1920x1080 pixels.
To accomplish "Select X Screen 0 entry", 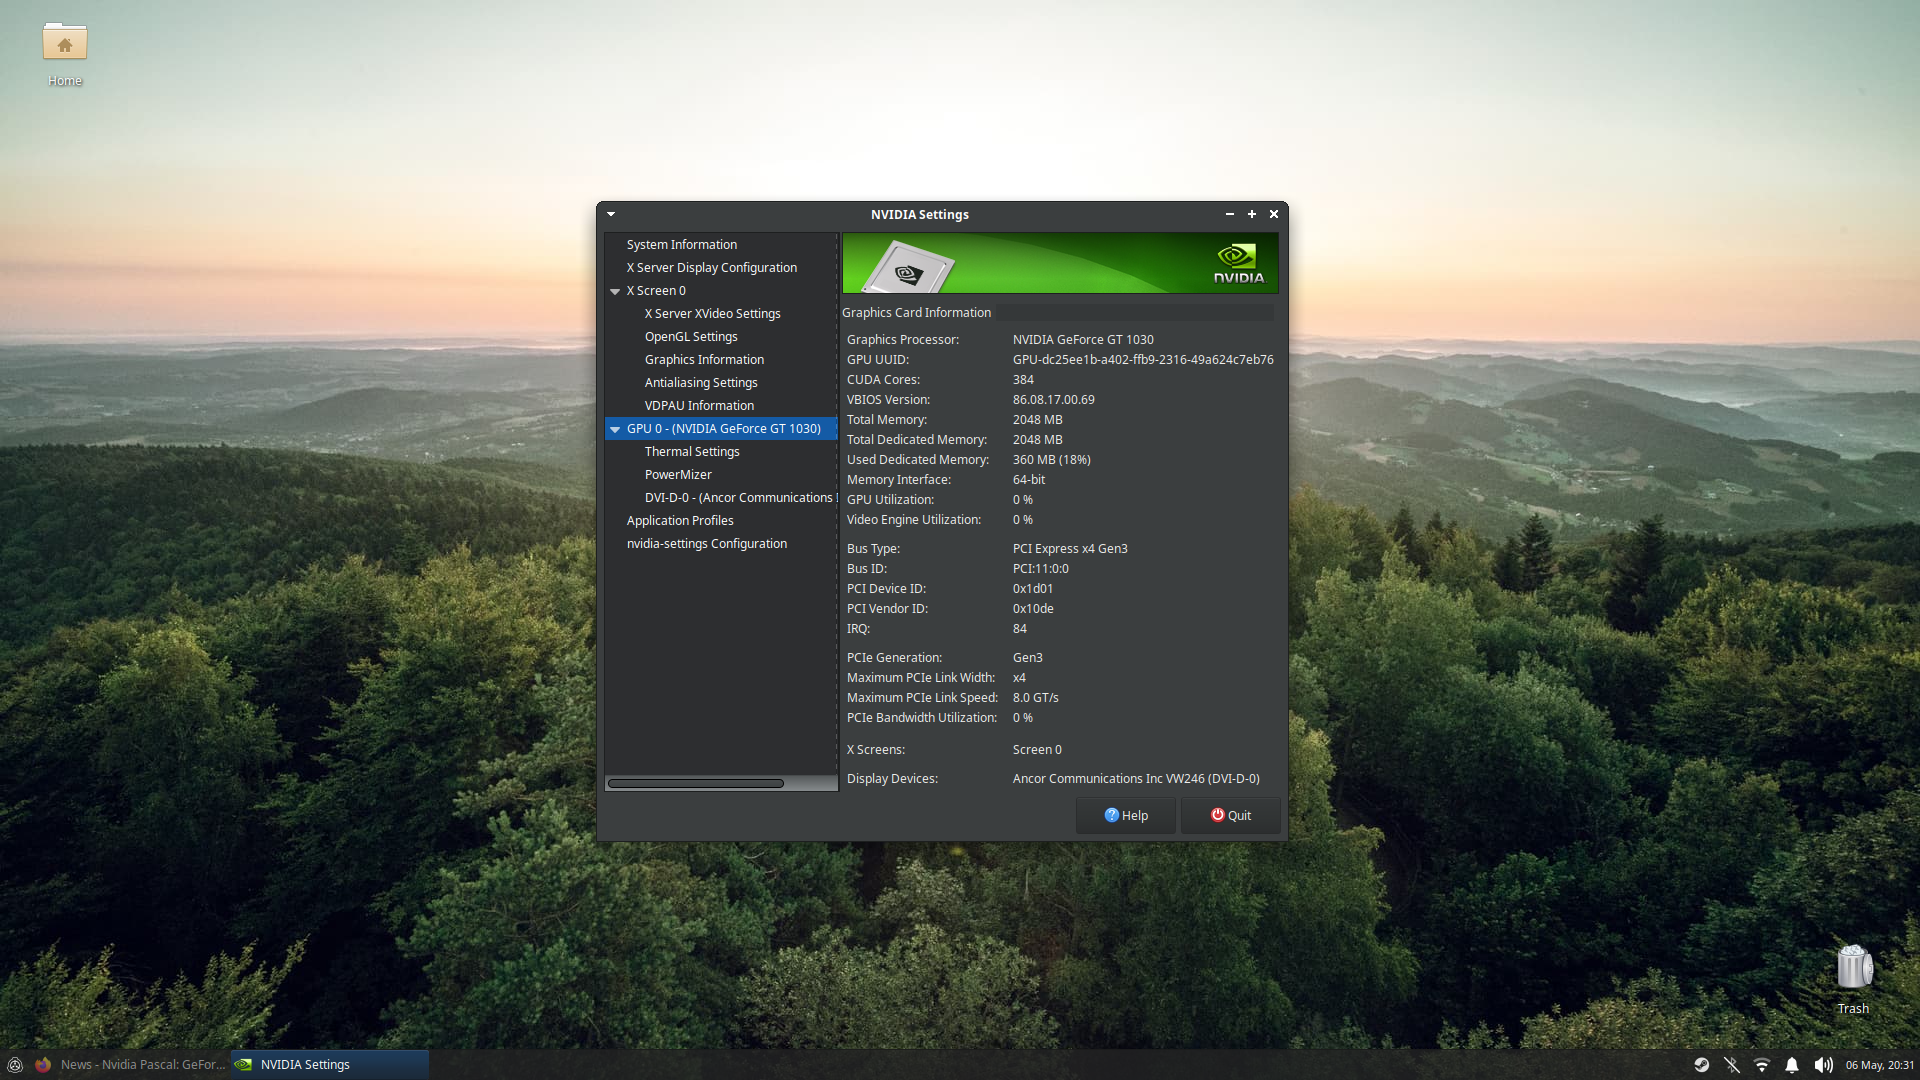I will click(x=656, y=291).
